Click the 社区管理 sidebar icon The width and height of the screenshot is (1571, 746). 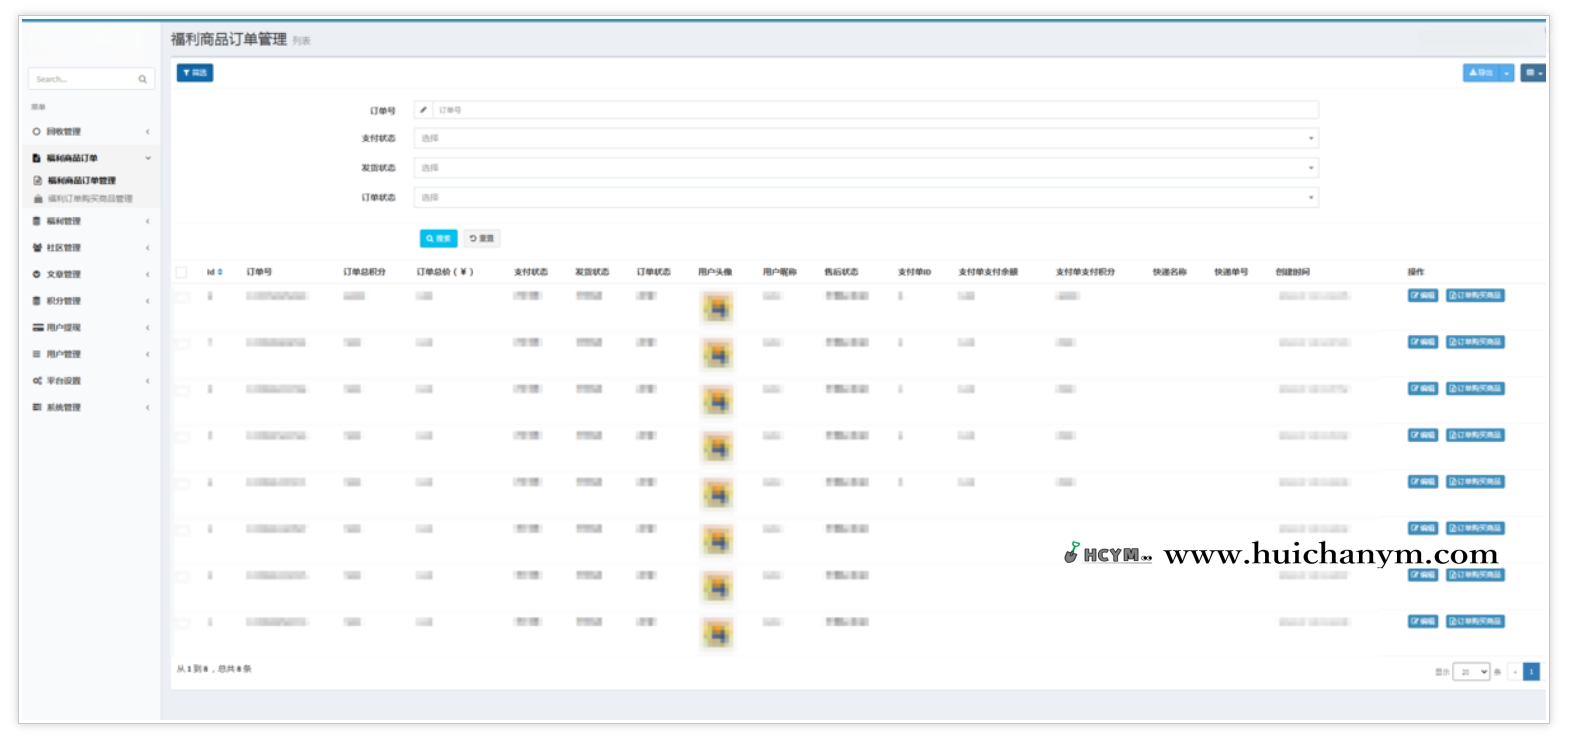click(x=37, y=248)
